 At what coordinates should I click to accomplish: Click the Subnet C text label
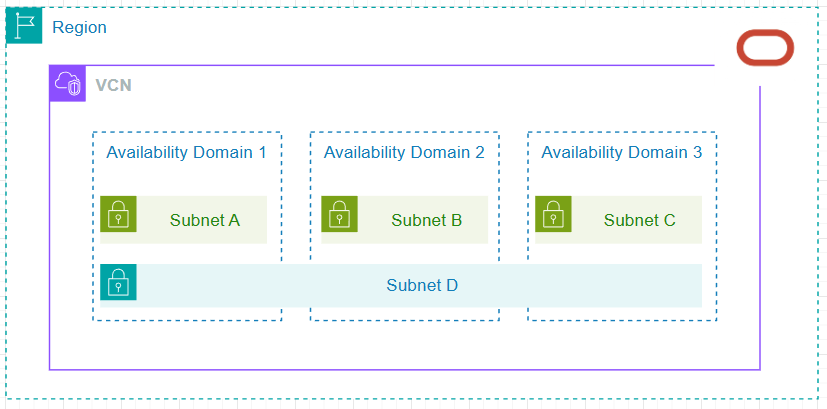point(639,220)
